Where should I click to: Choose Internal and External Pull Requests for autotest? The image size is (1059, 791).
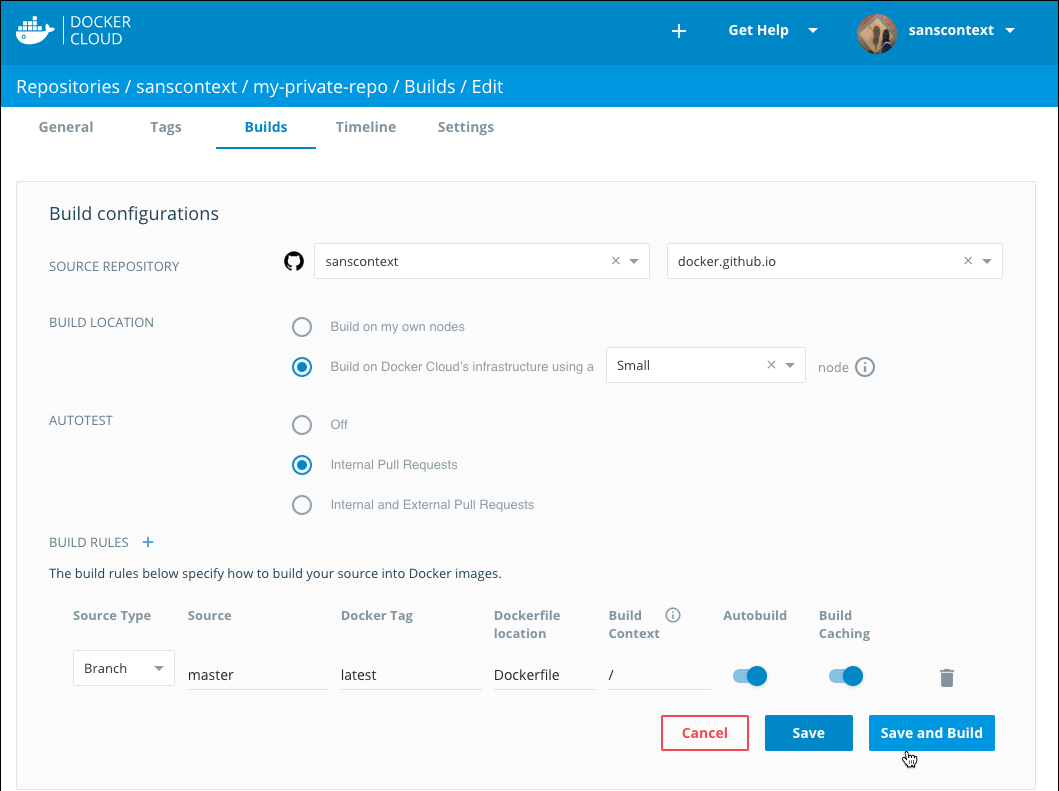[x=302, y=505]
